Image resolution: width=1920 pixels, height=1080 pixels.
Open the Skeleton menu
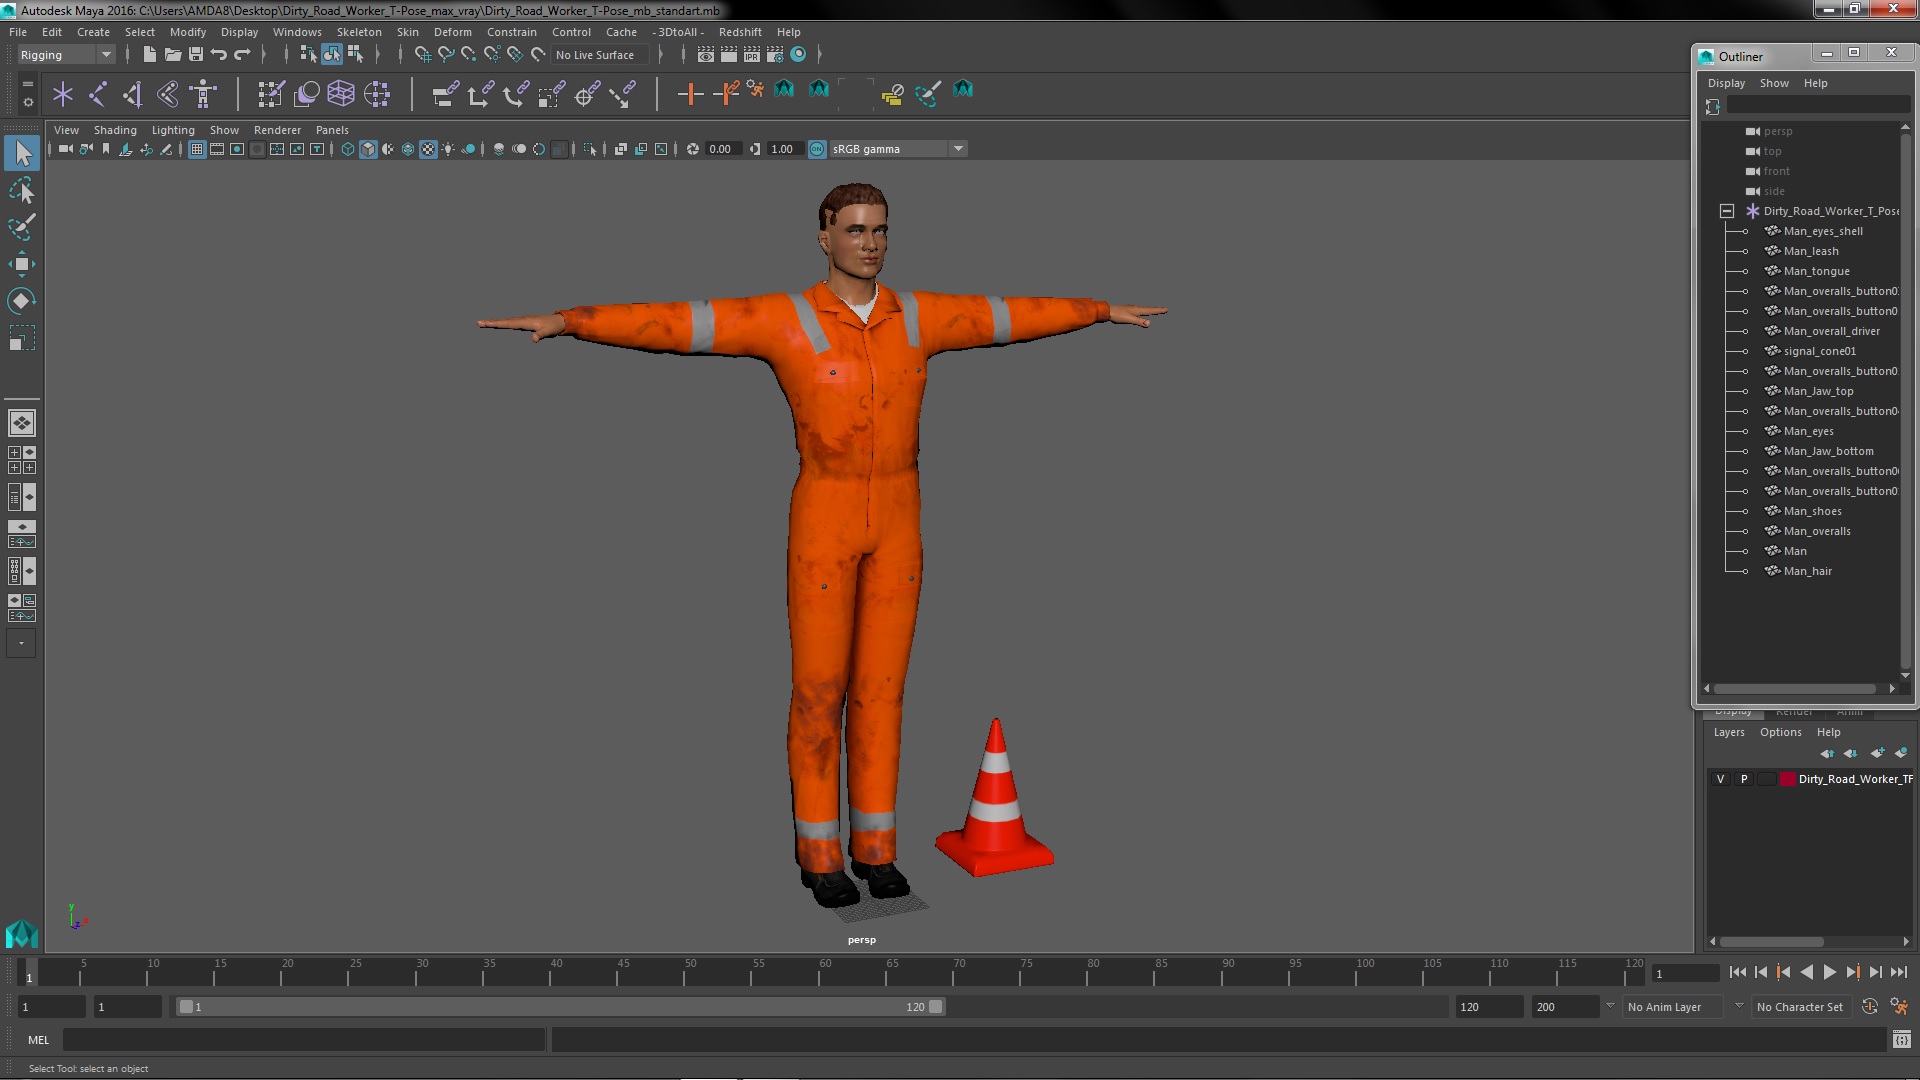pos(359,32)
